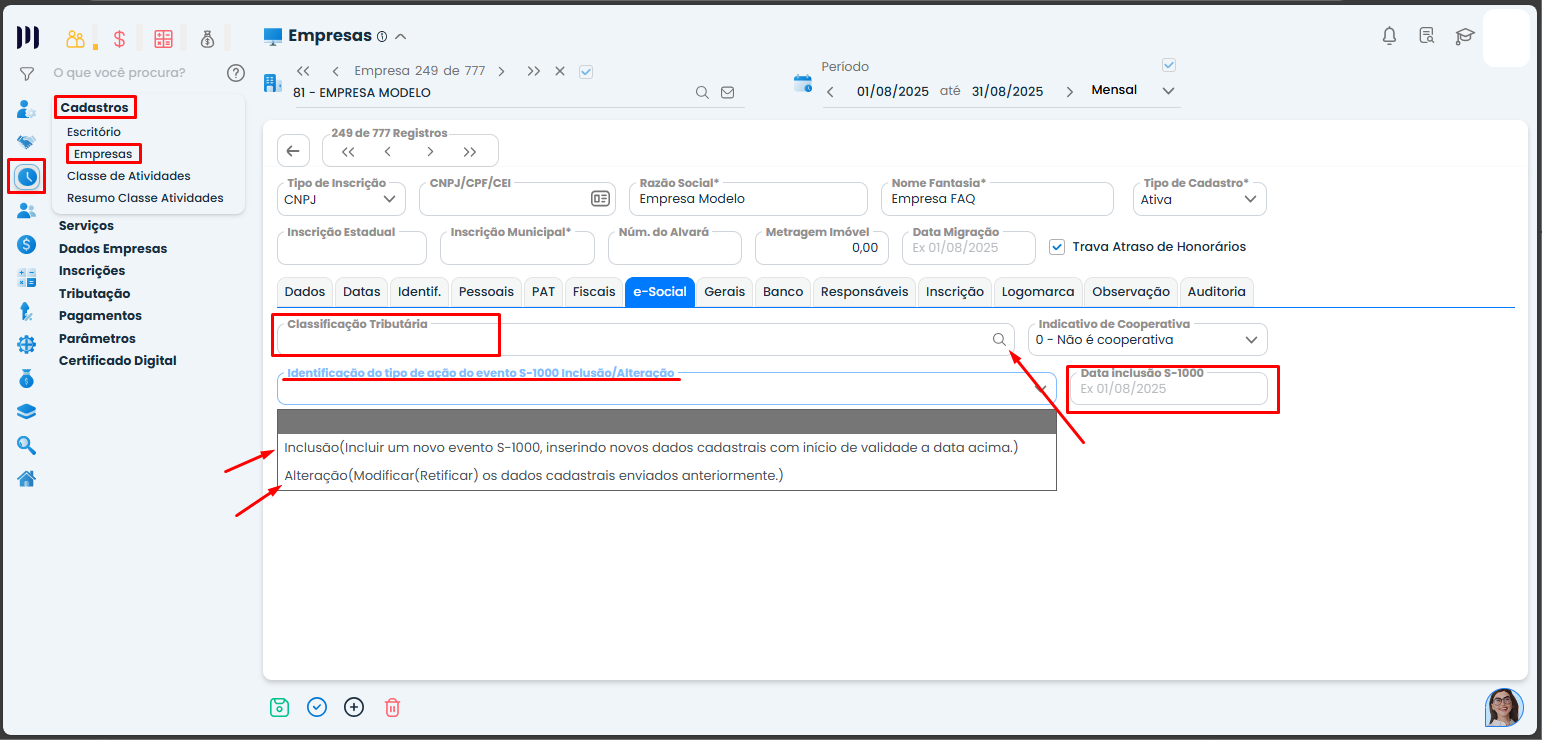
Task: Open the Responsáveis tab
Action: tap(864, 292)
